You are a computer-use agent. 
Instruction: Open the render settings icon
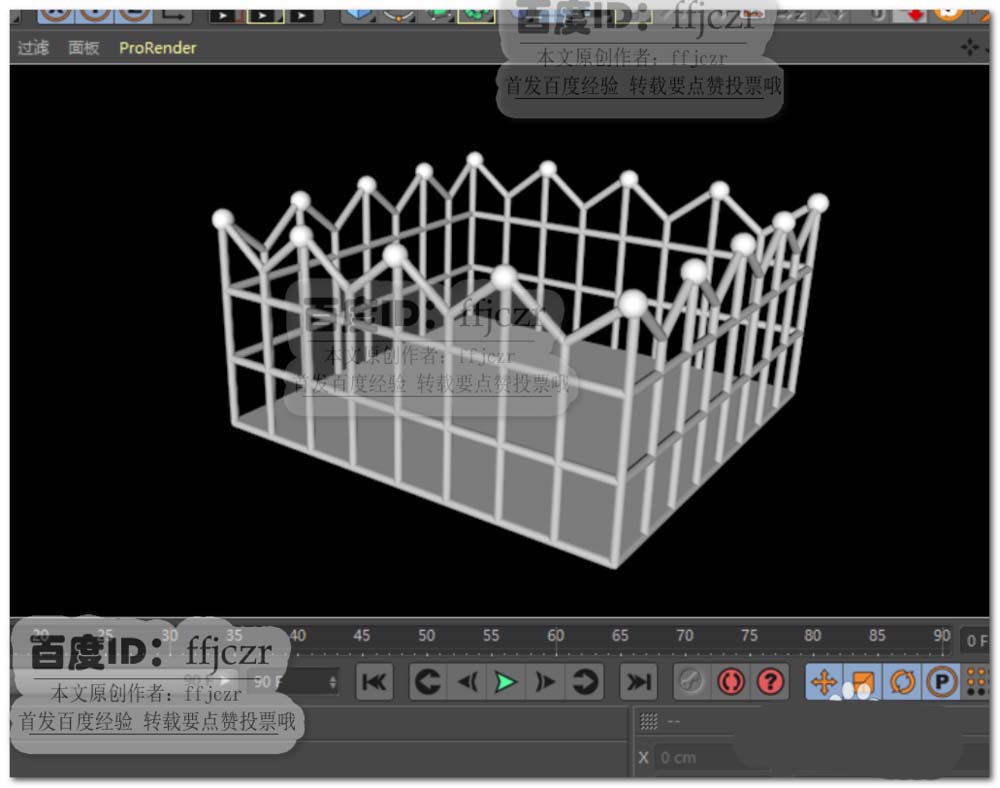[x=303, y=16]
